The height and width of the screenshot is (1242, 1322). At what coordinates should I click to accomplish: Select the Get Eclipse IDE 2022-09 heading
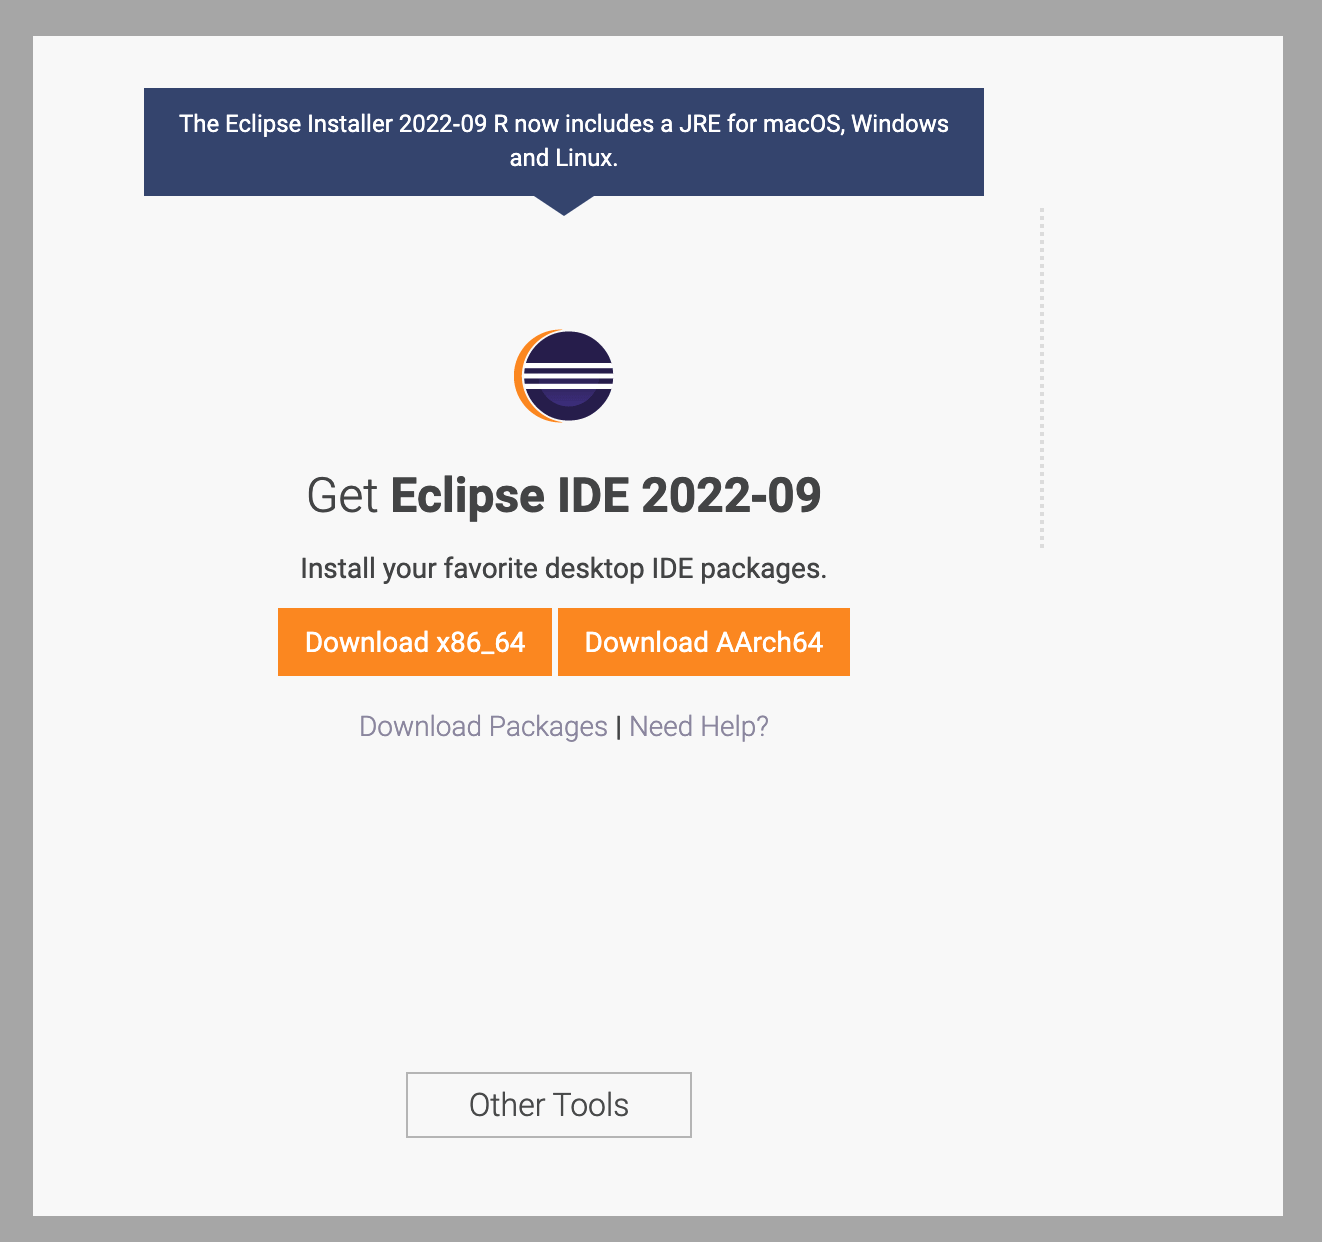click(563, 494)
